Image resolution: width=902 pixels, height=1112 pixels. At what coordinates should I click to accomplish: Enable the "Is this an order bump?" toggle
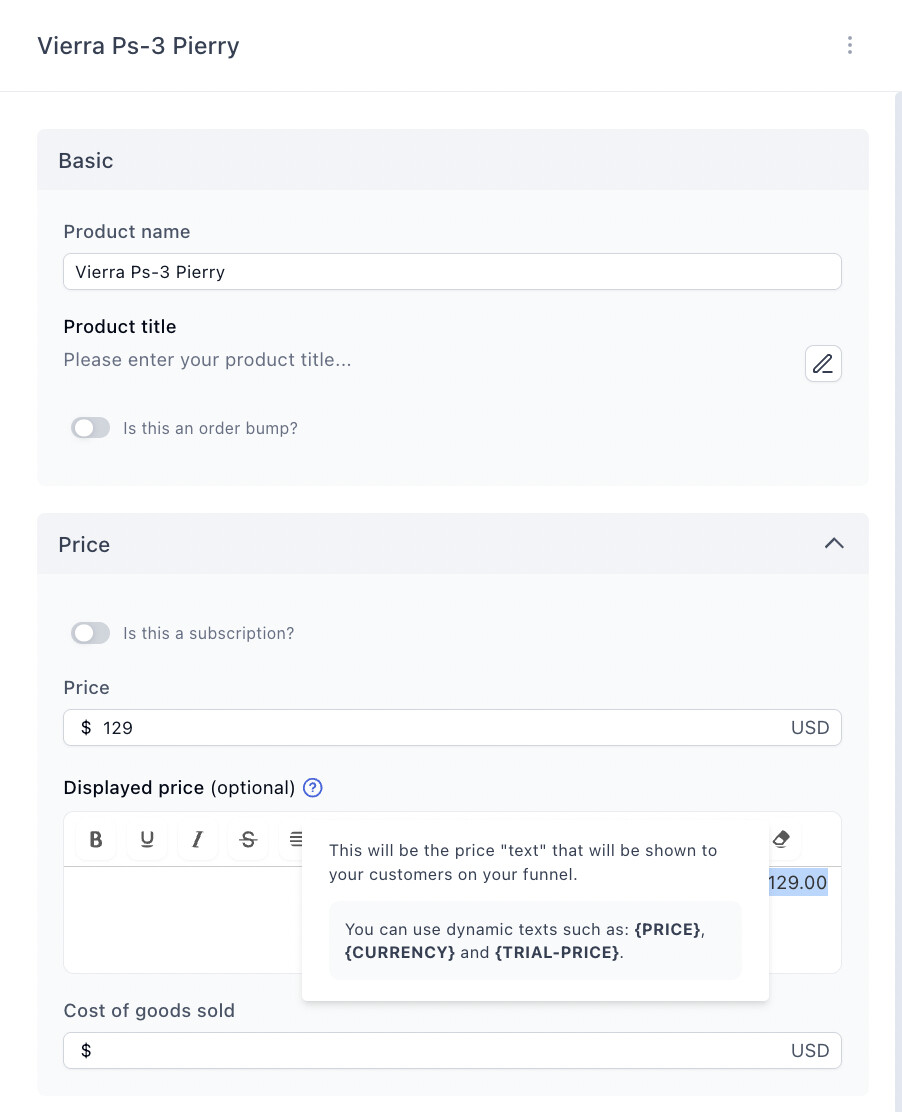(90, 428)
